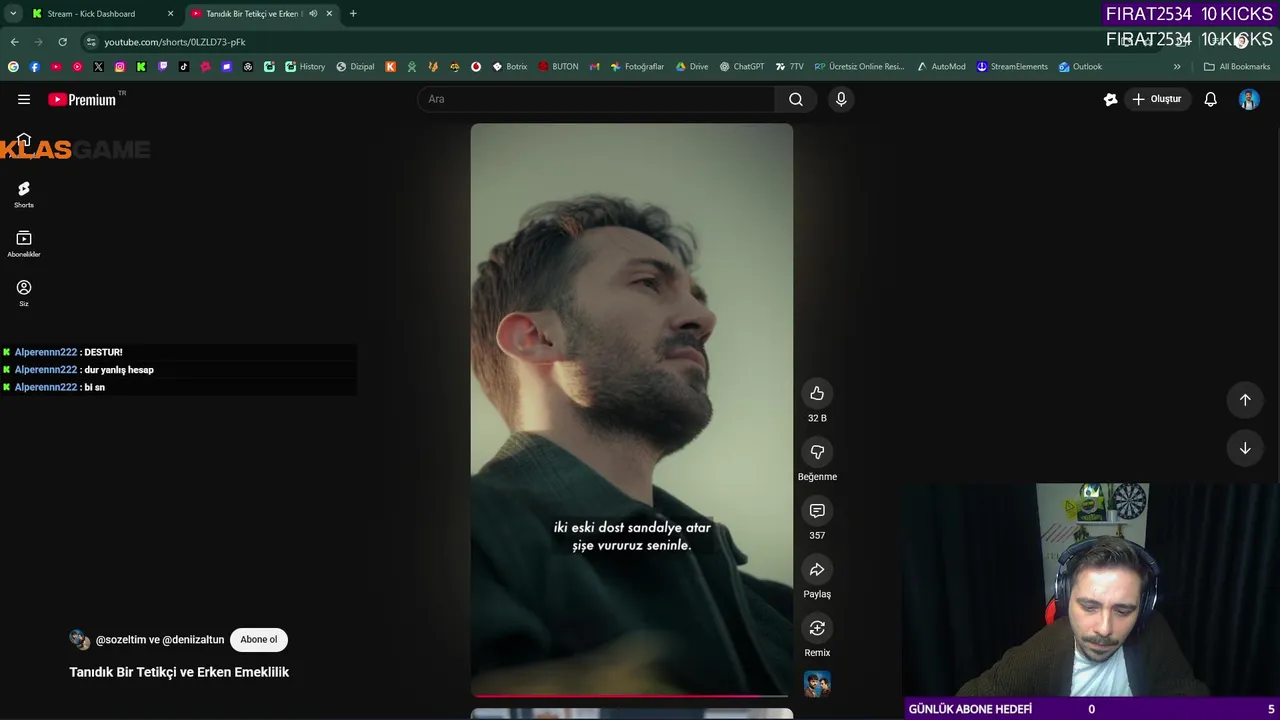
Task: Like the Short with thumbs up
Action: click(x=817, y=394)
